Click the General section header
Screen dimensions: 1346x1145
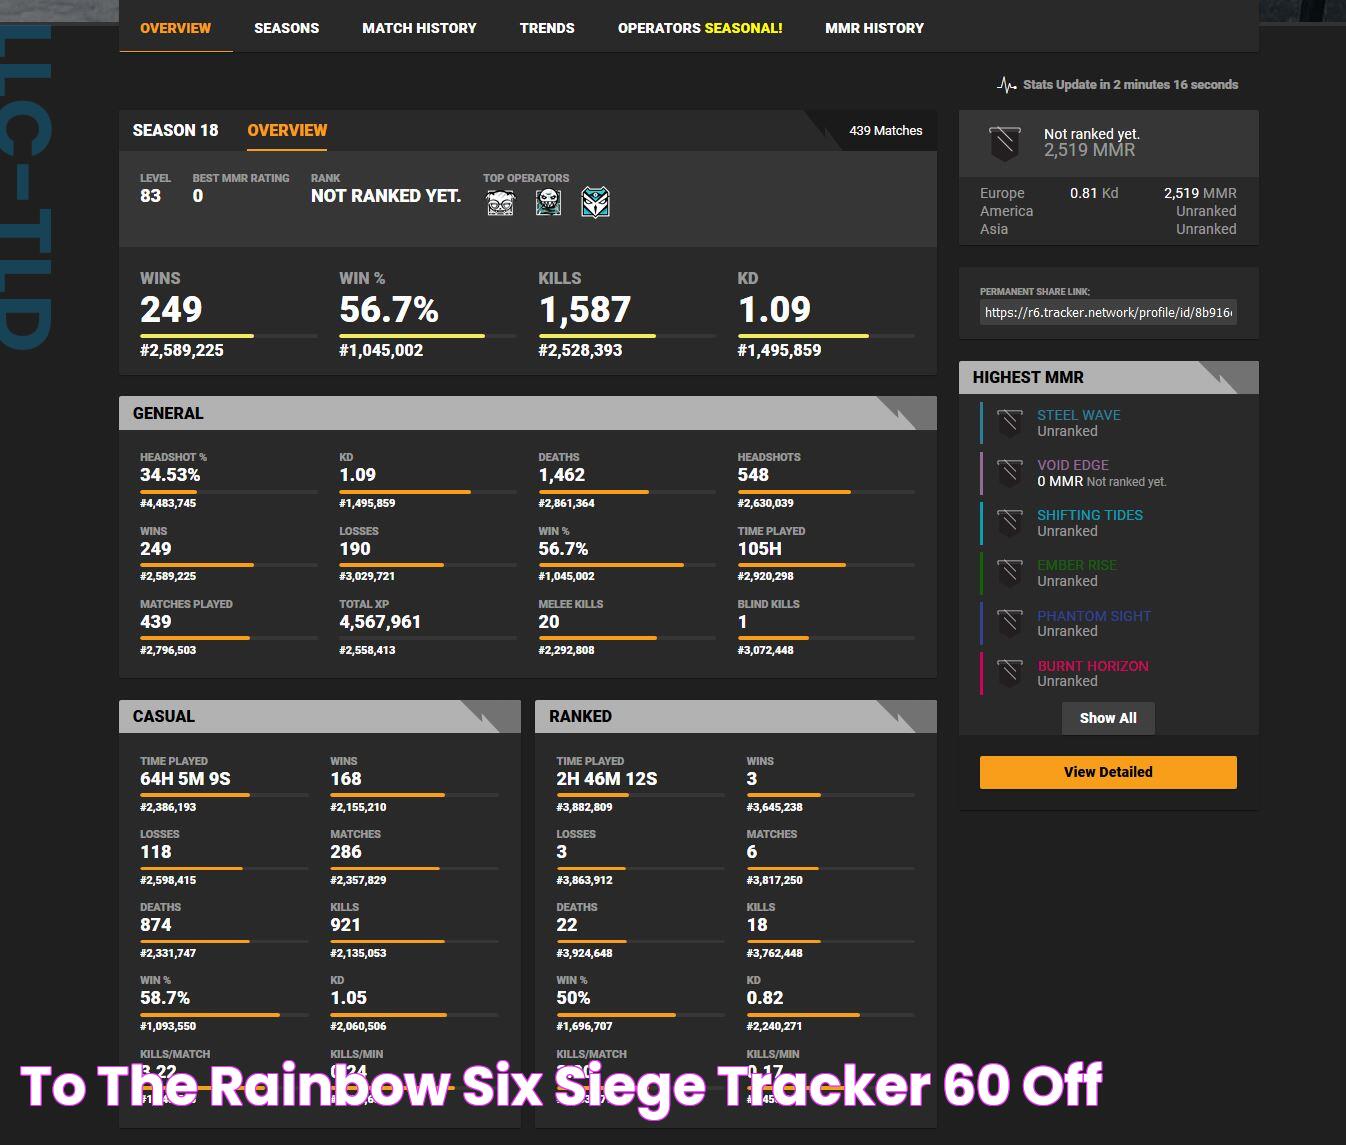pos(528,413)
